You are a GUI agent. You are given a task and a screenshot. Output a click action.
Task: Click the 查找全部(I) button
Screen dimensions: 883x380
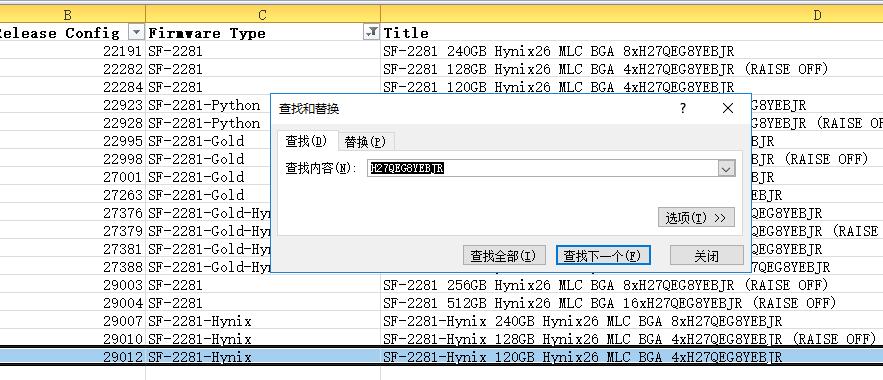504,256
